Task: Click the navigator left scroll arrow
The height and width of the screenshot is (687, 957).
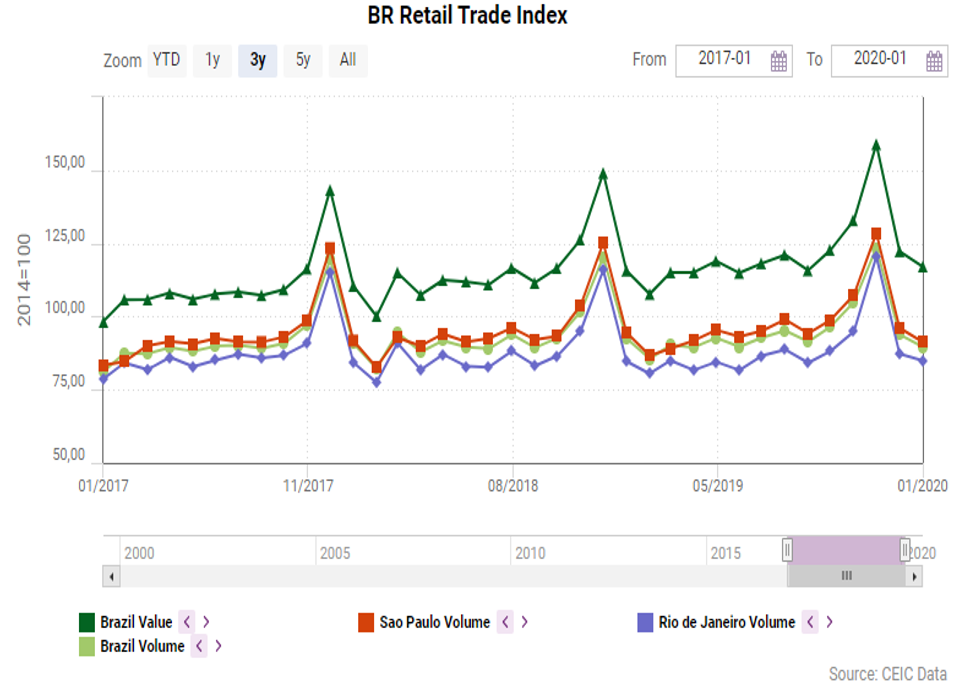Action: pyautogui.click(x=111, y=577)
